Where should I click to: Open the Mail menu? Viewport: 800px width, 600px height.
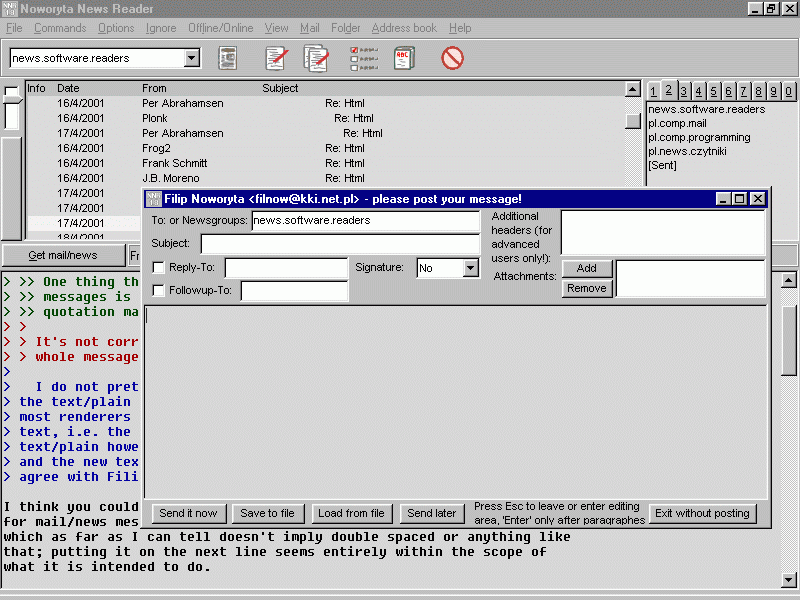pyautogui.click(x=310, y=28)
